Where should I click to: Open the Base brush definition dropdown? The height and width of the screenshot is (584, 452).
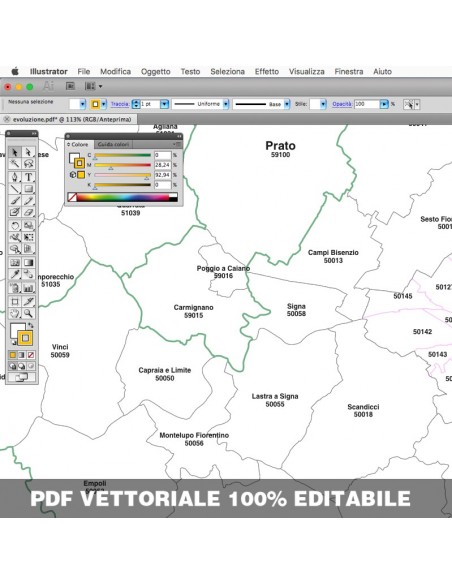[287, 104]
